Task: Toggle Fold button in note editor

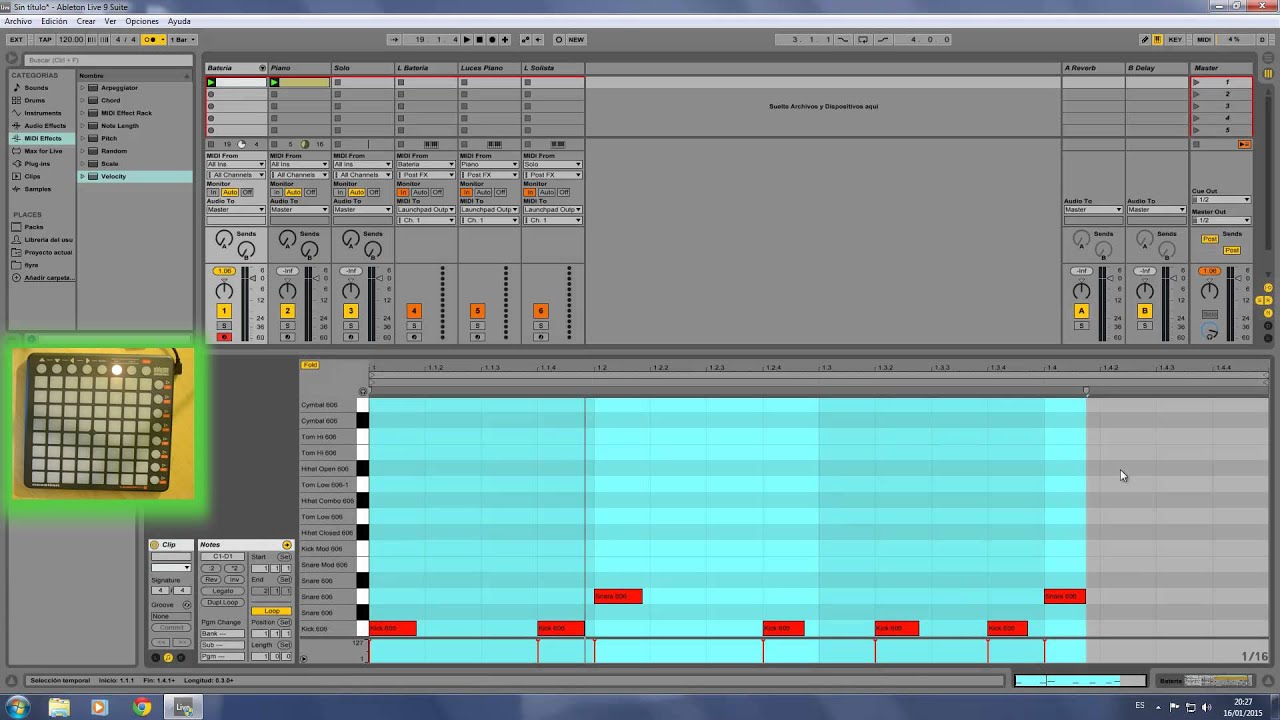Action: click(x=310, y=365)
